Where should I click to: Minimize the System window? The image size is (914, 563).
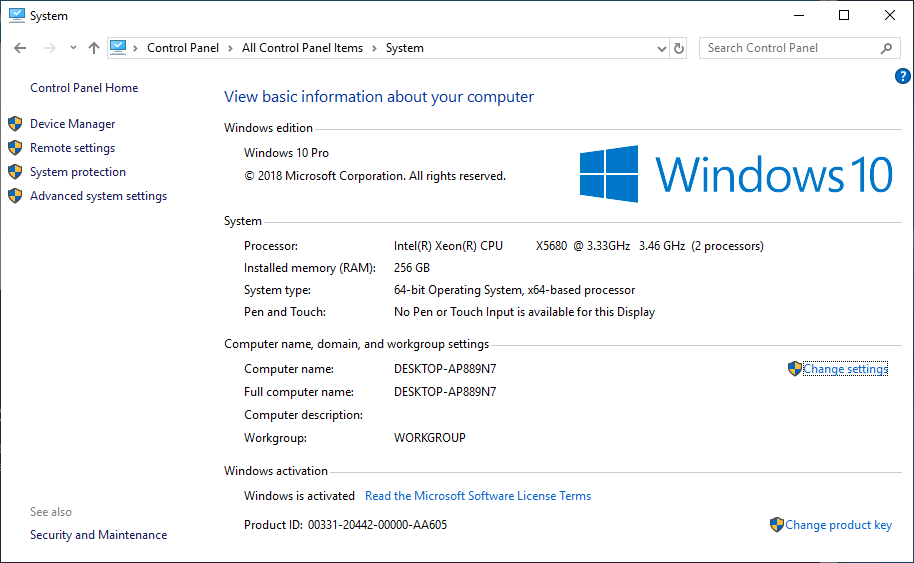coord(799,15)
